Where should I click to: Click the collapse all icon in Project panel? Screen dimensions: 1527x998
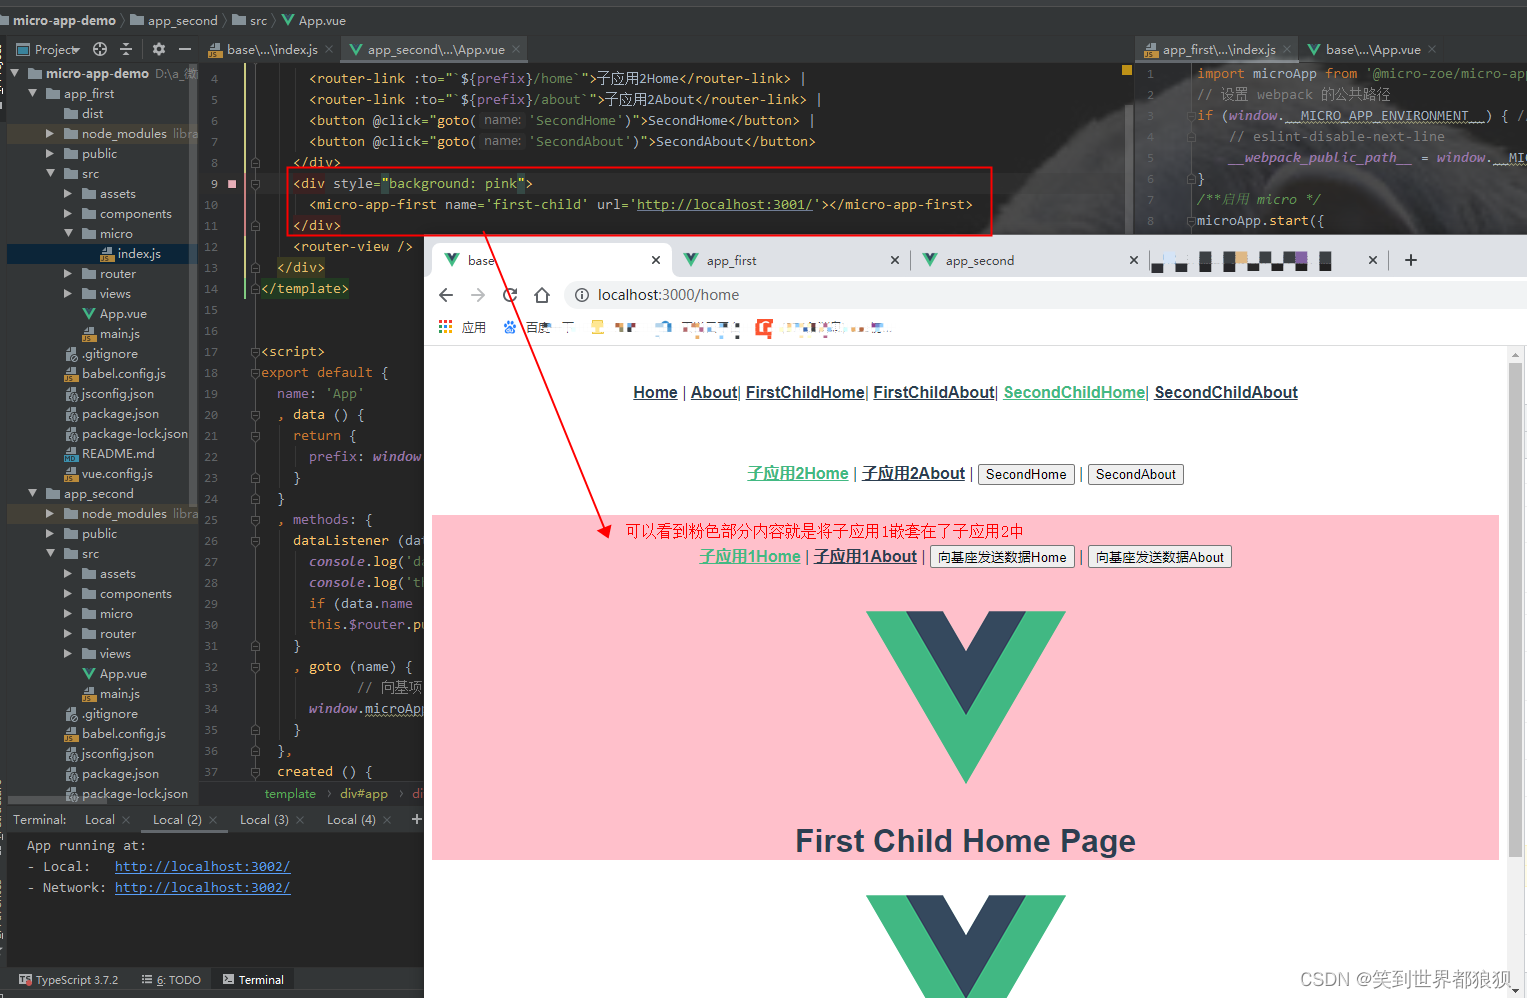pyautogui.click(x=126, y=49)
